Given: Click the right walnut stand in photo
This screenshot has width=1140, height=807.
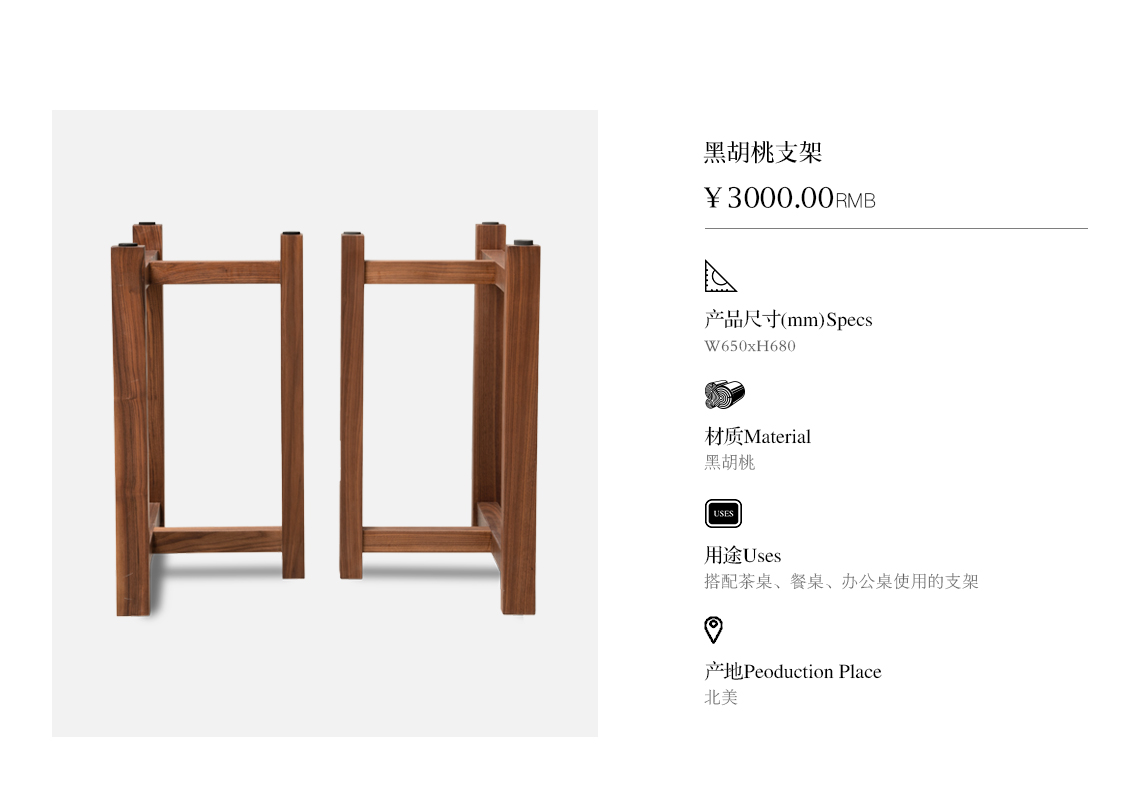Looking at the screenshot, I should coord(440,419).
